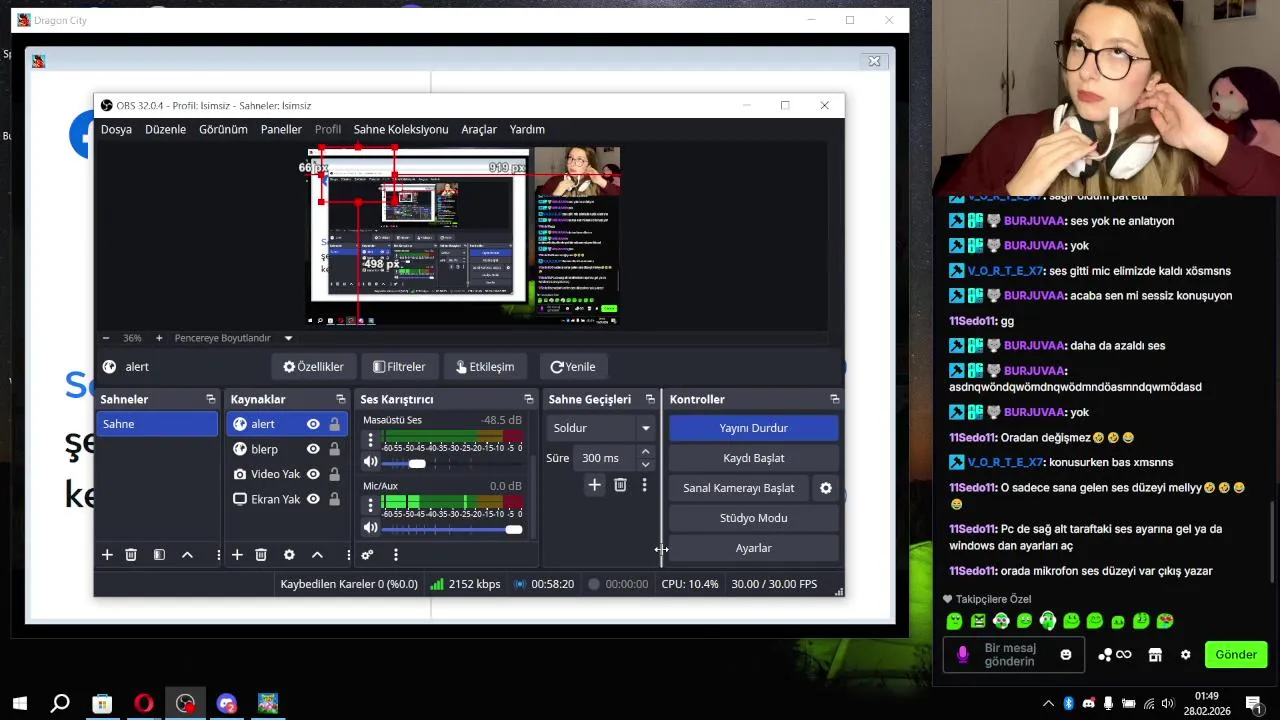Open Masaüstü Ses options three-dot button
Screen dimensions: 1280x720
[x=371, y=440]
